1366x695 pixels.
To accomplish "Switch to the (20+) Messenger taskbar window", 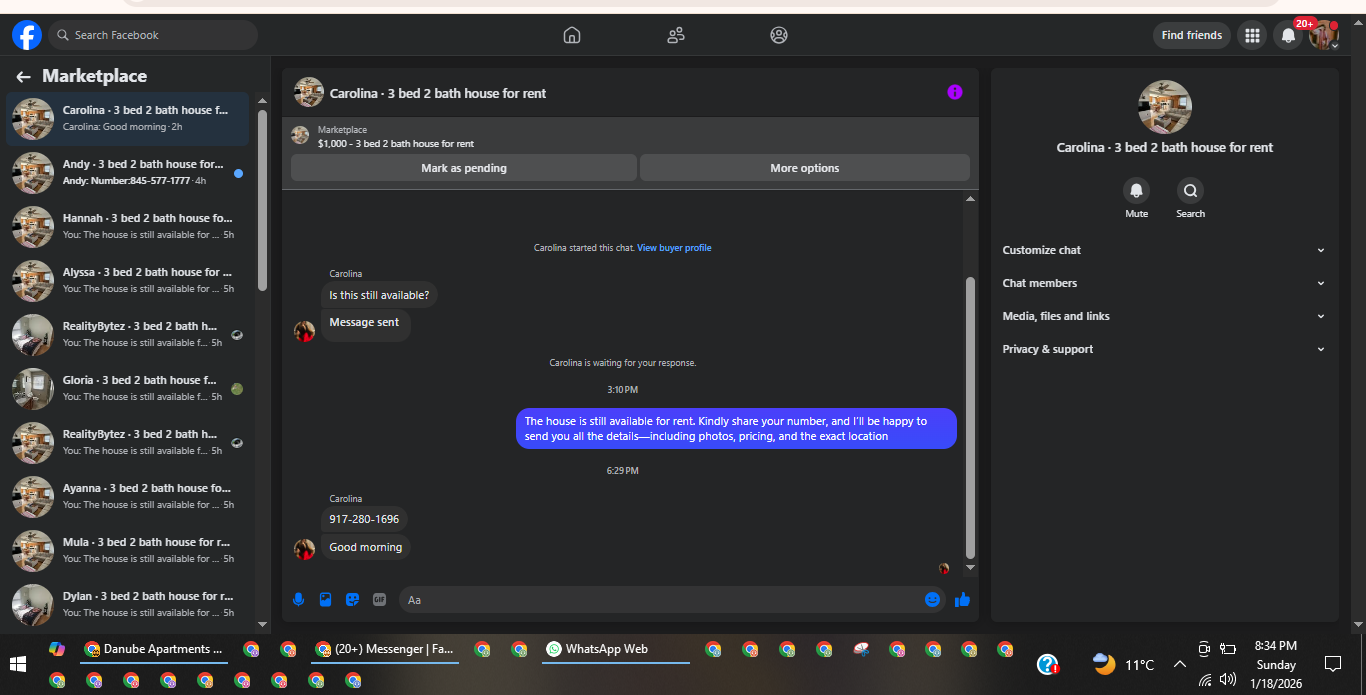I will pos(385,649).
